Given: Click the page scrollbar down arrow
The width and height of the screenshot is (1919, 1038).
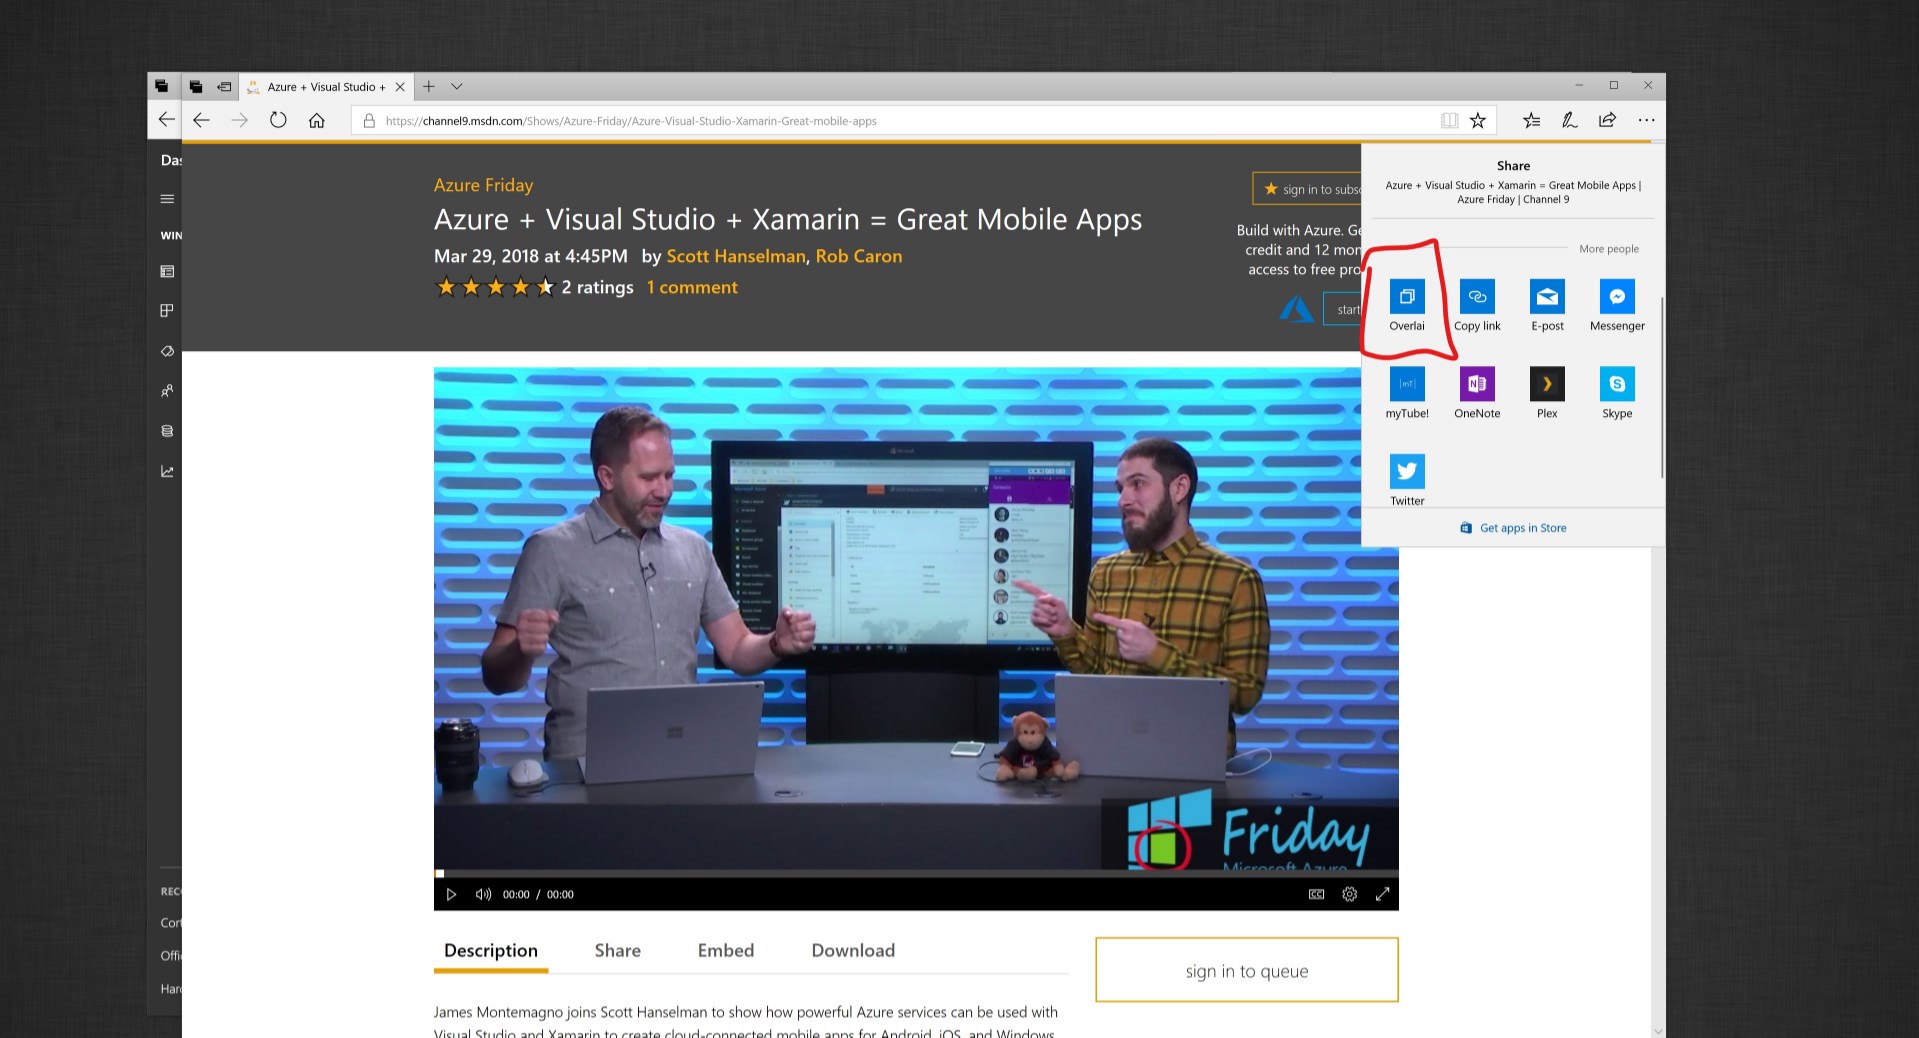Looking at the screenshot, I should tap(1658, 1030).
